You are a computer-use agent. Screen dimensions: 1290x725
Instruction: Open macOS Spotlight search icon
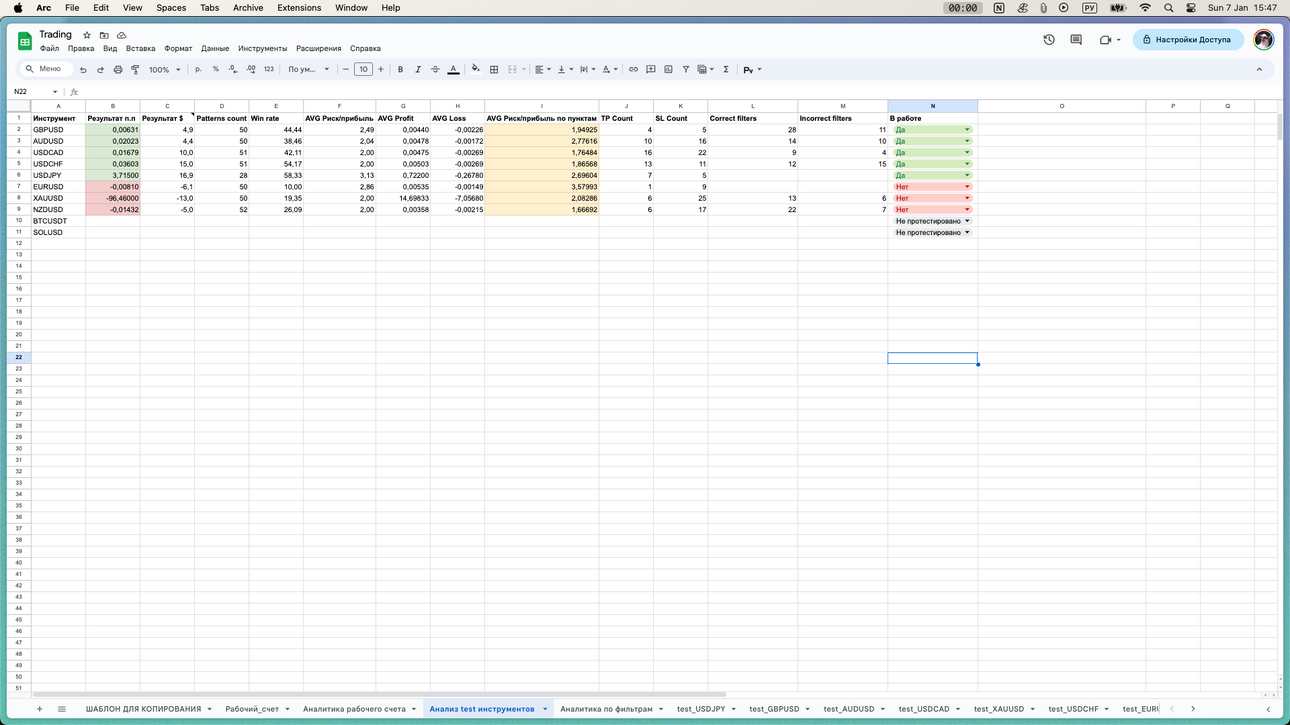(1168, 8)
